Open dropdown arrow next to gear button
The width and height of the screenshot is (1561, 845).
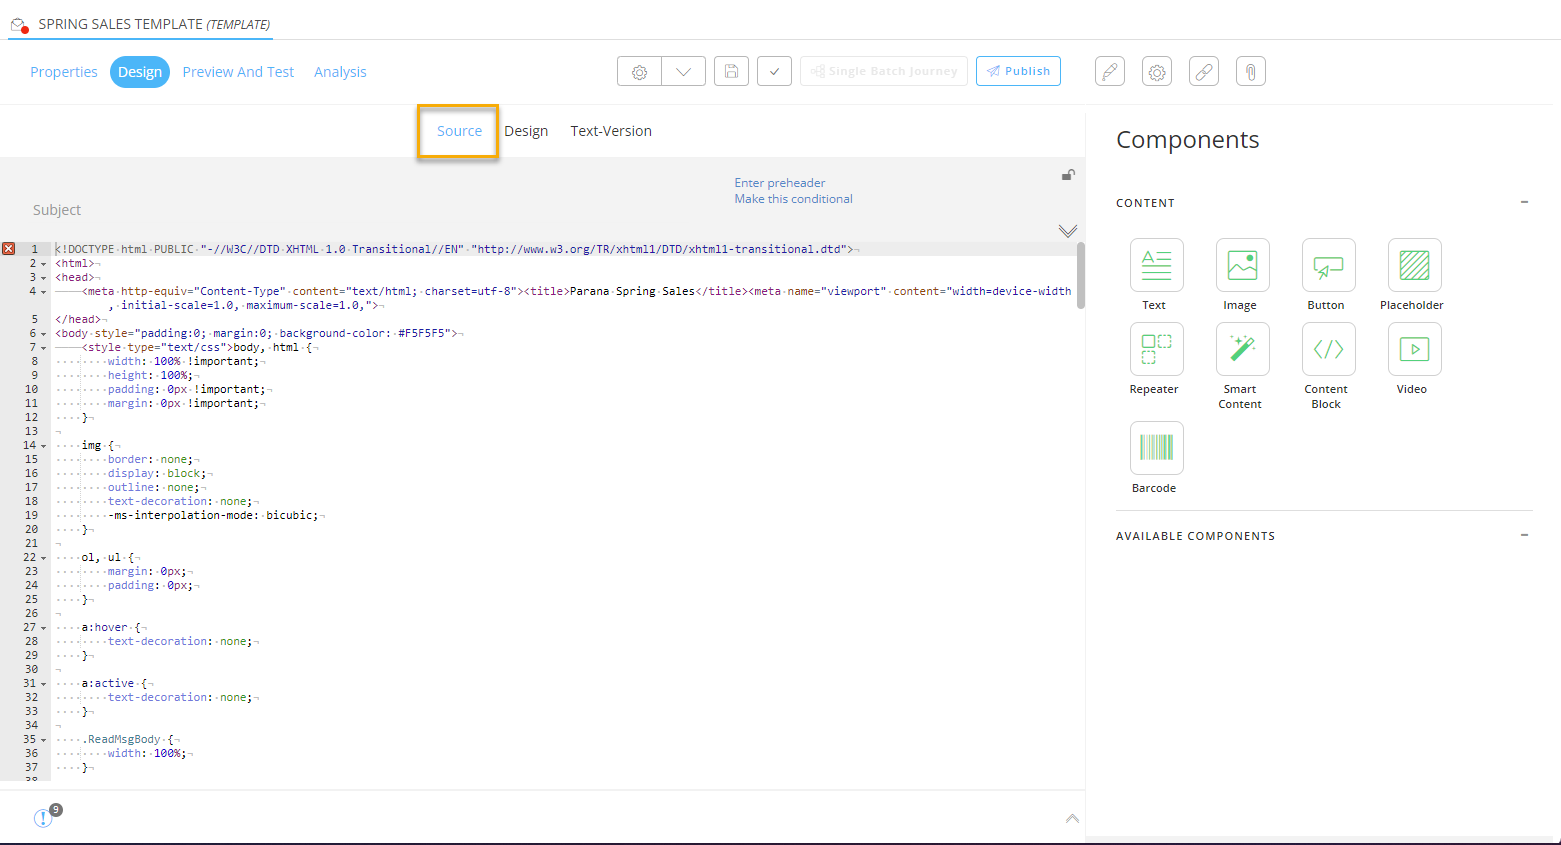click(684, 71)
